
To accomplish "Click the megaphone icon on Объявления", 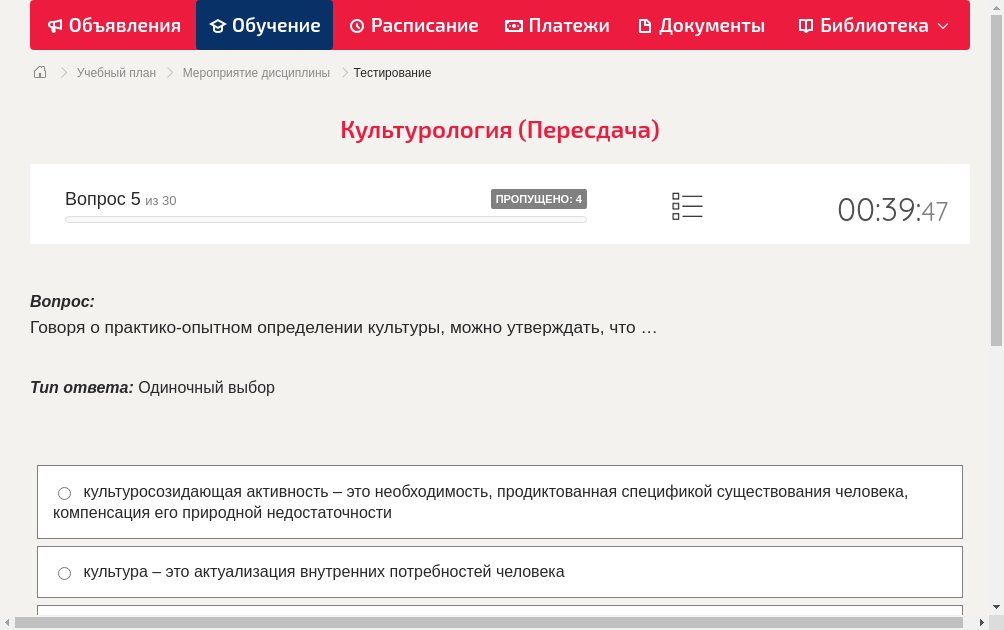I will (x=54, y=25).
